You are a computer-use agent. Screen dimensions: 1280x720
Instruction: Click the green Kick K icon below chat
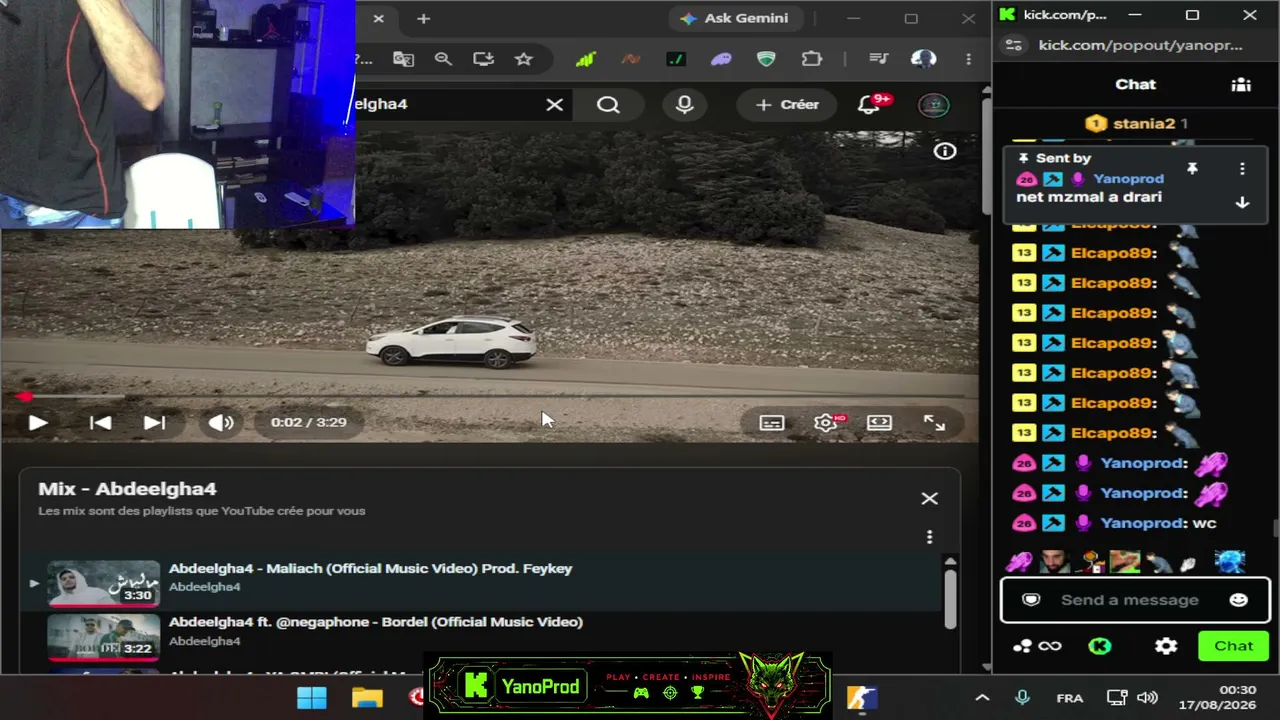click(x=1100, y=646)
